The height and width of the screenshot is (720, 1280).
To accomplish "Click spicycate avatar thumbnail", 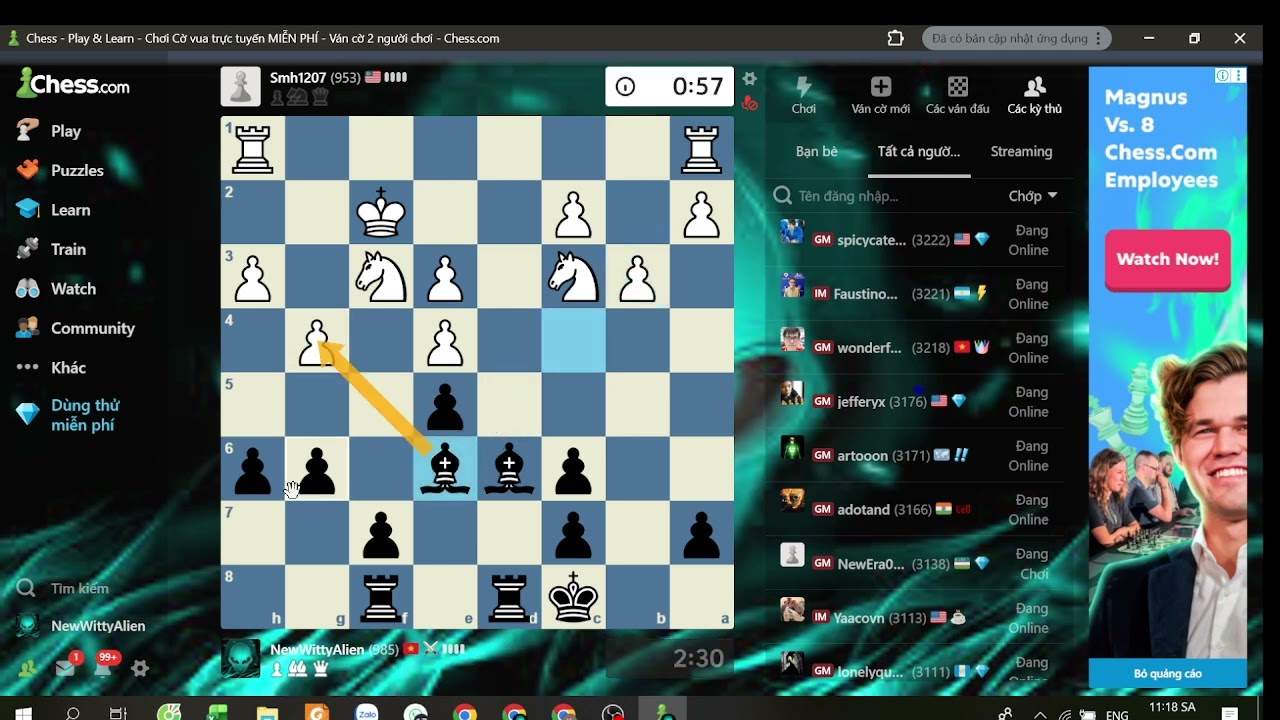I will [792, 231].
